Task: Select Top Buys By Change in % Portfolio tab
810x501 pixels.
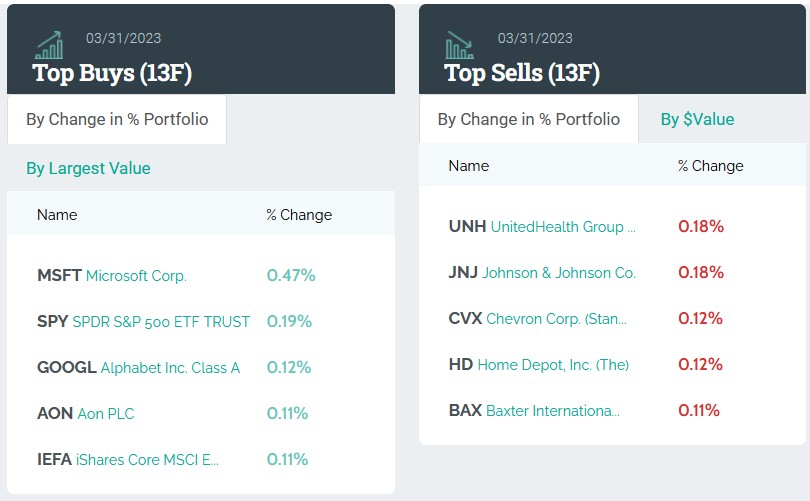Action: click(x=117, y=120)
